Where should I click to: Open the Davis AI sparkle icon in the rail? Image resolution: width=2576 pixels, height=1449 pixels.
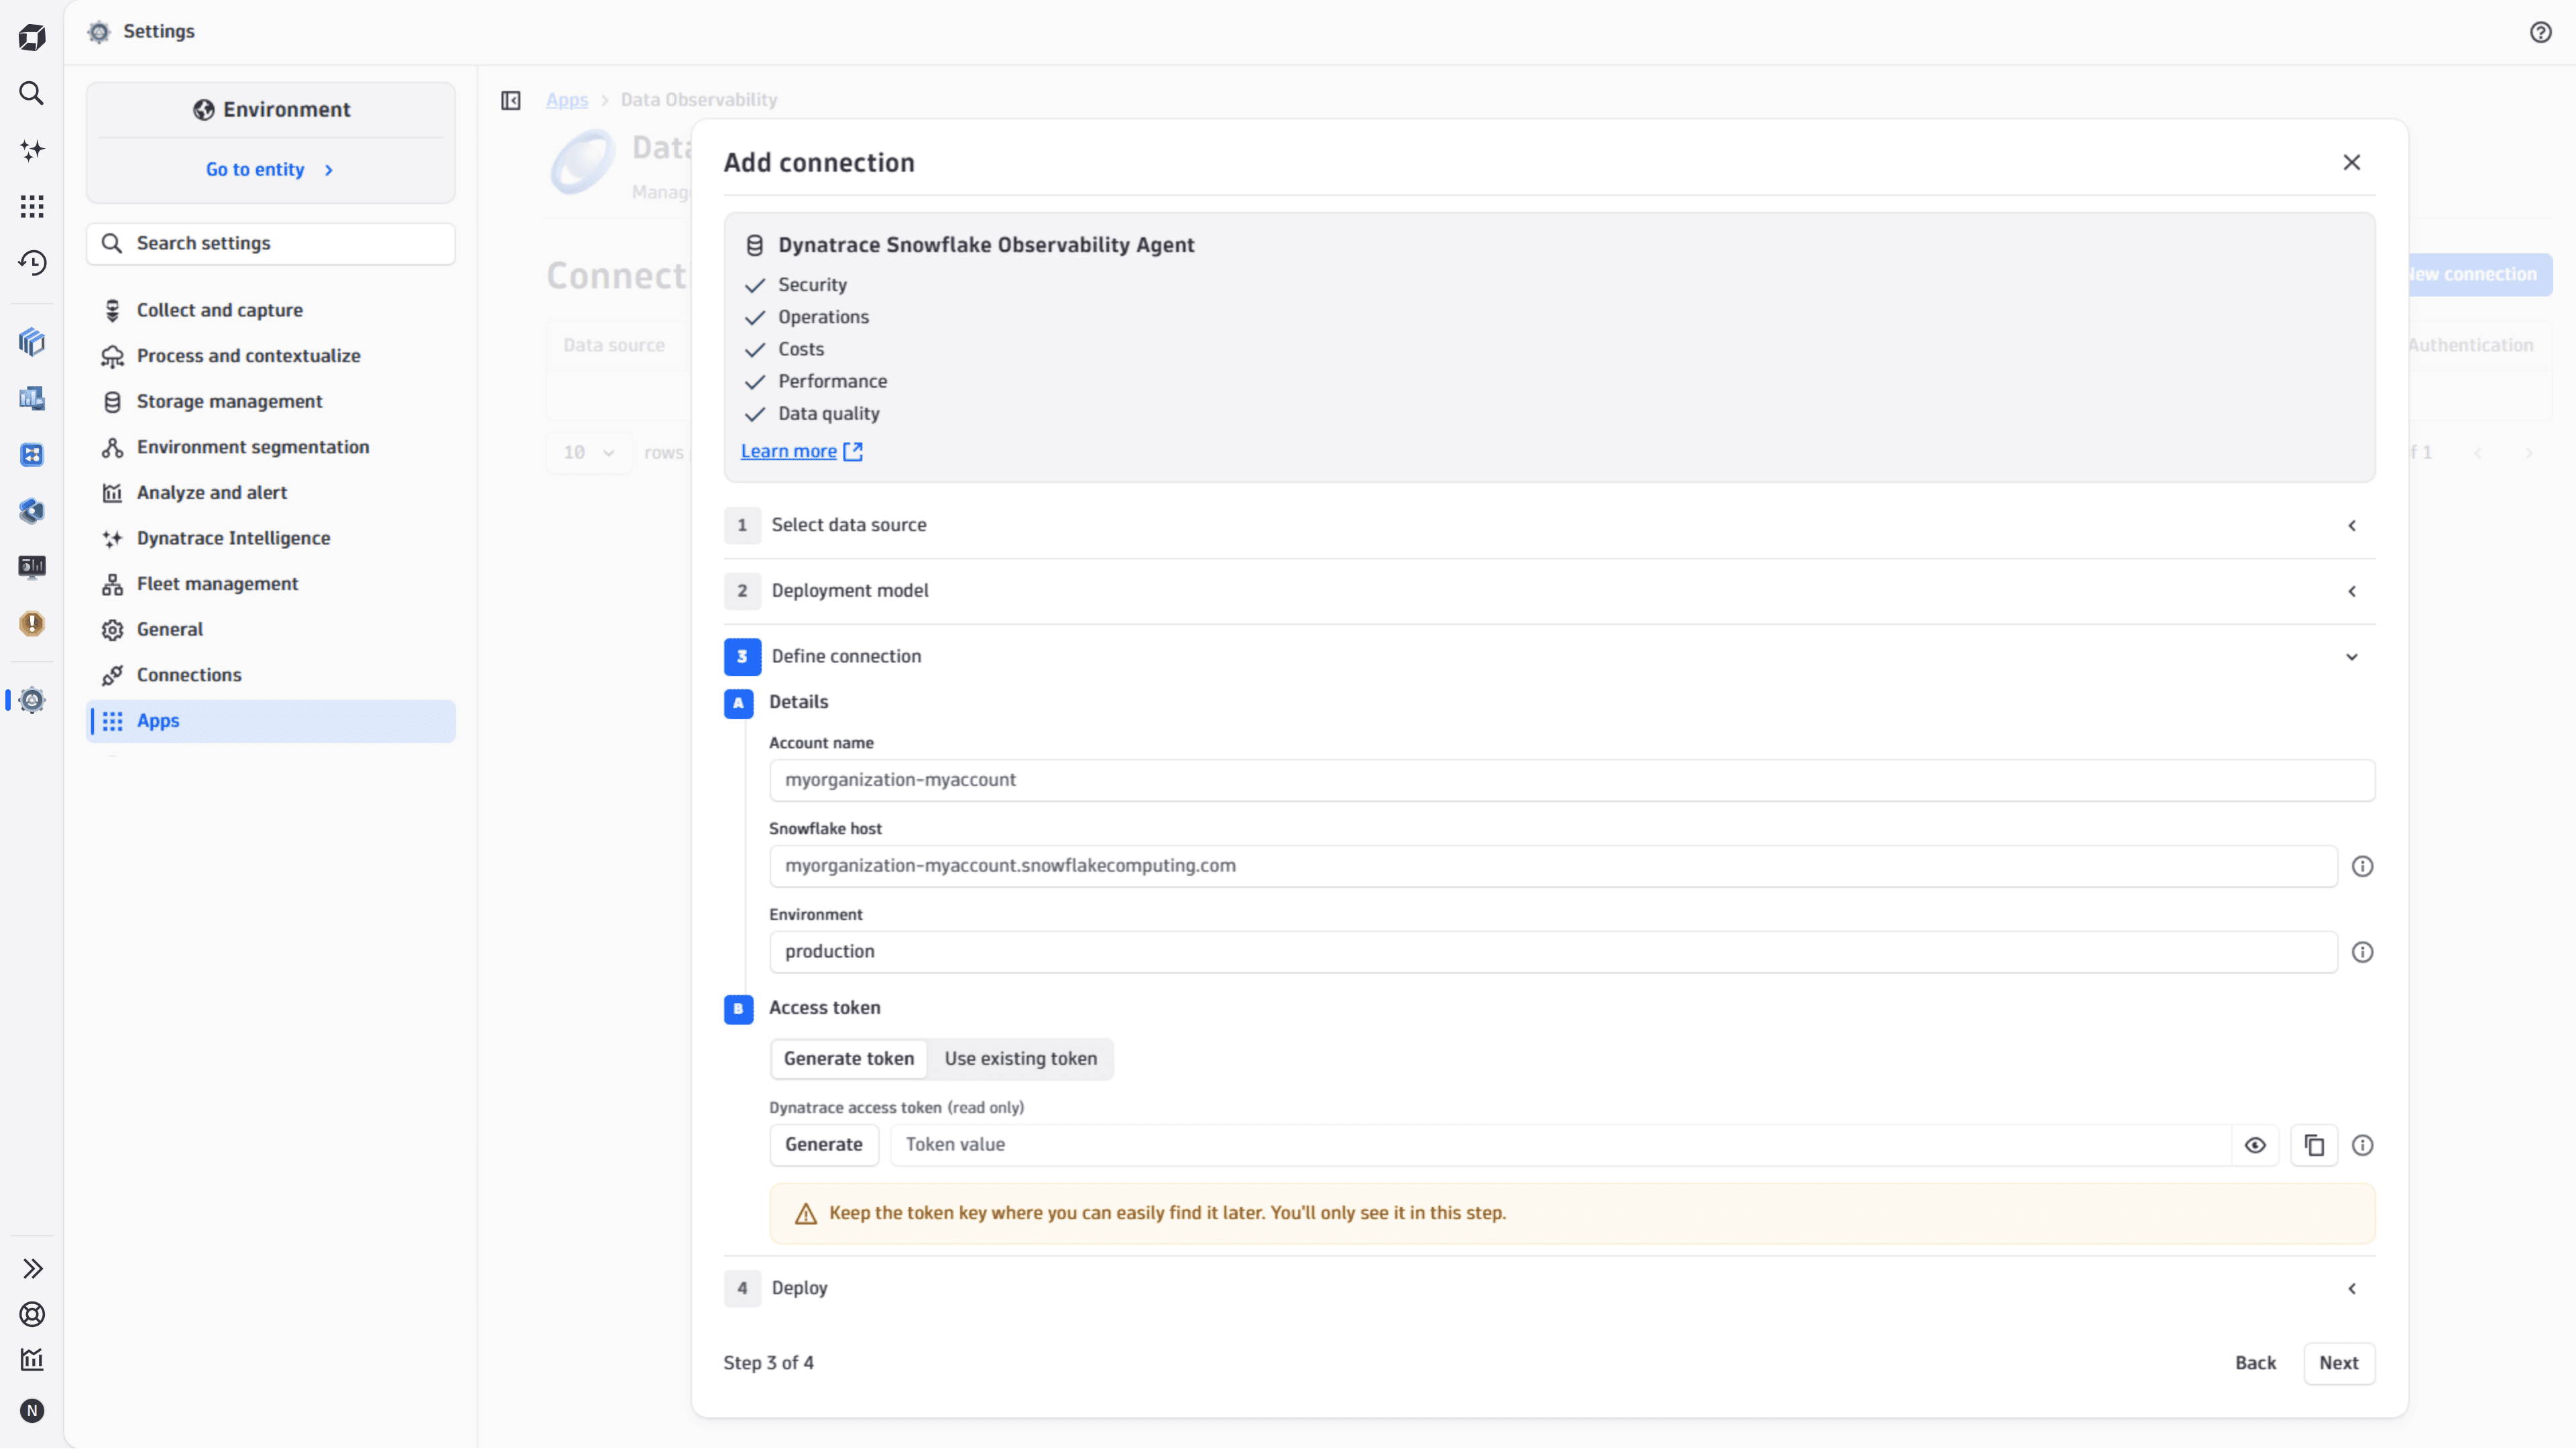pos(32,150)
